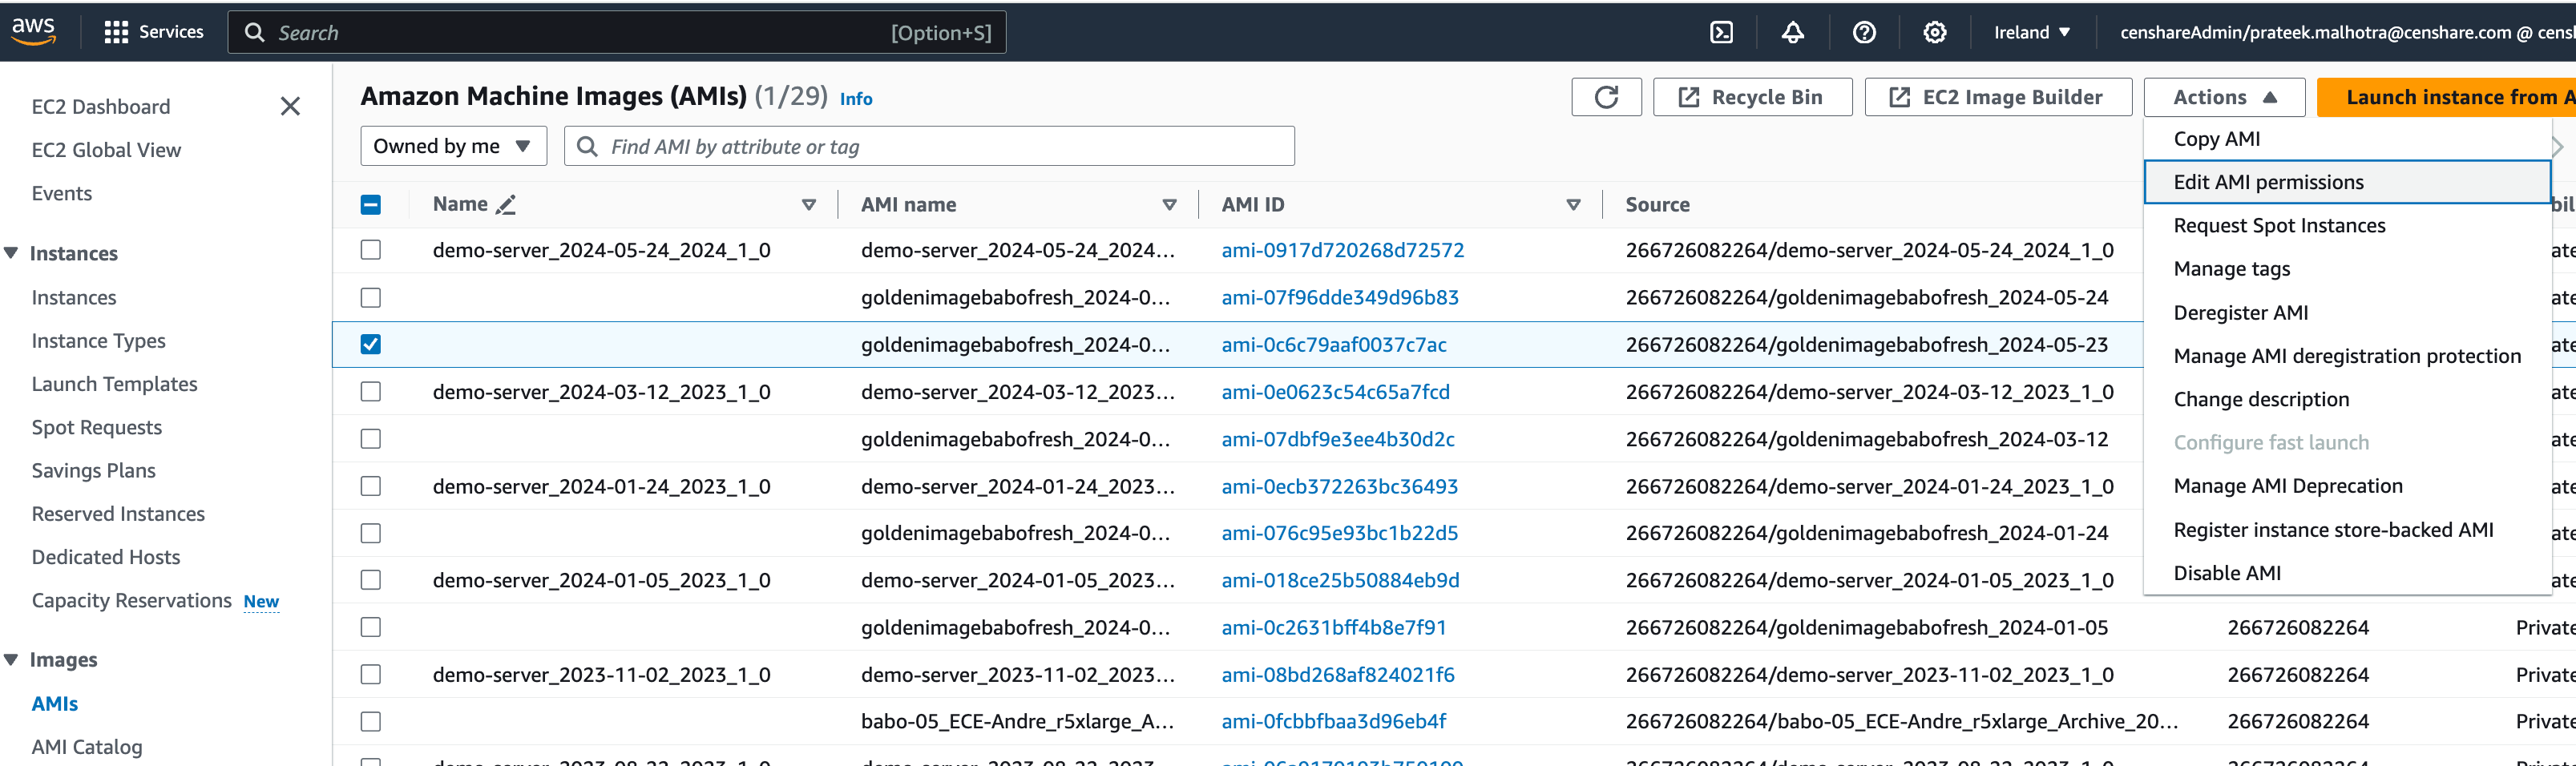2576x766 pixels.
Task: Collapse the Actions dropdown menu
Action: click(2224, 97)
